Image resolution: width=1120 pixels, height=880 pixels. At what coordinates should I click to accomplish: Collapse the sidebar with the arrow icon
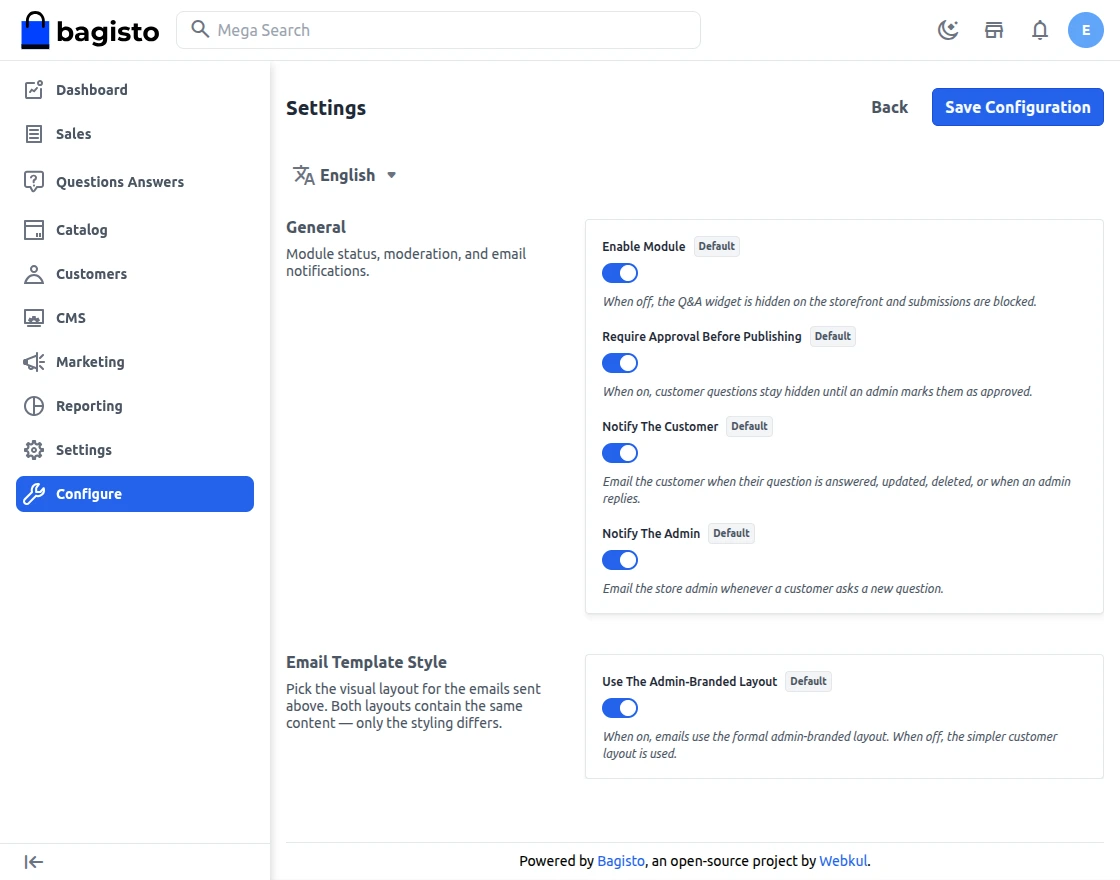point(34,862)
